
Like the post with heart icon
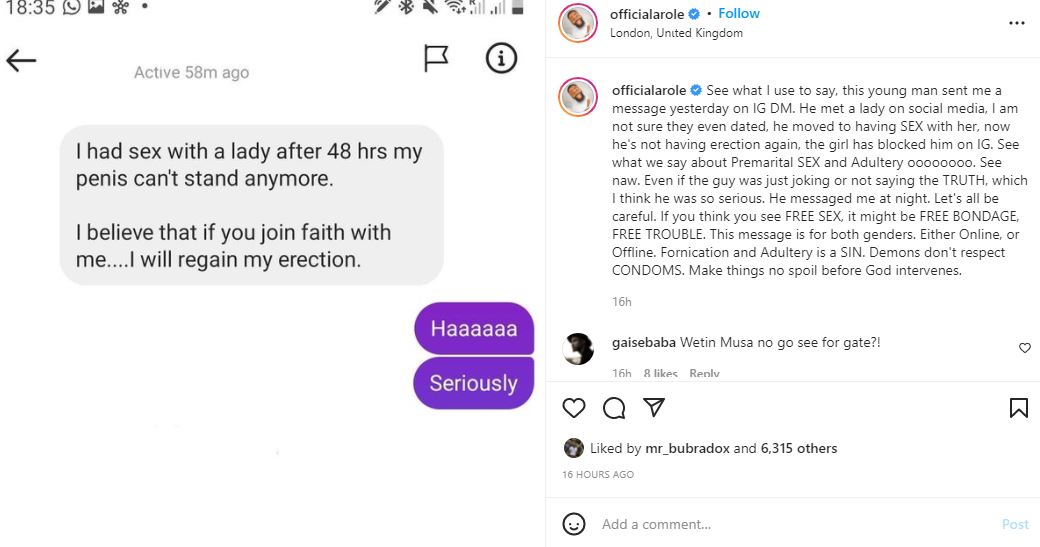573,408
